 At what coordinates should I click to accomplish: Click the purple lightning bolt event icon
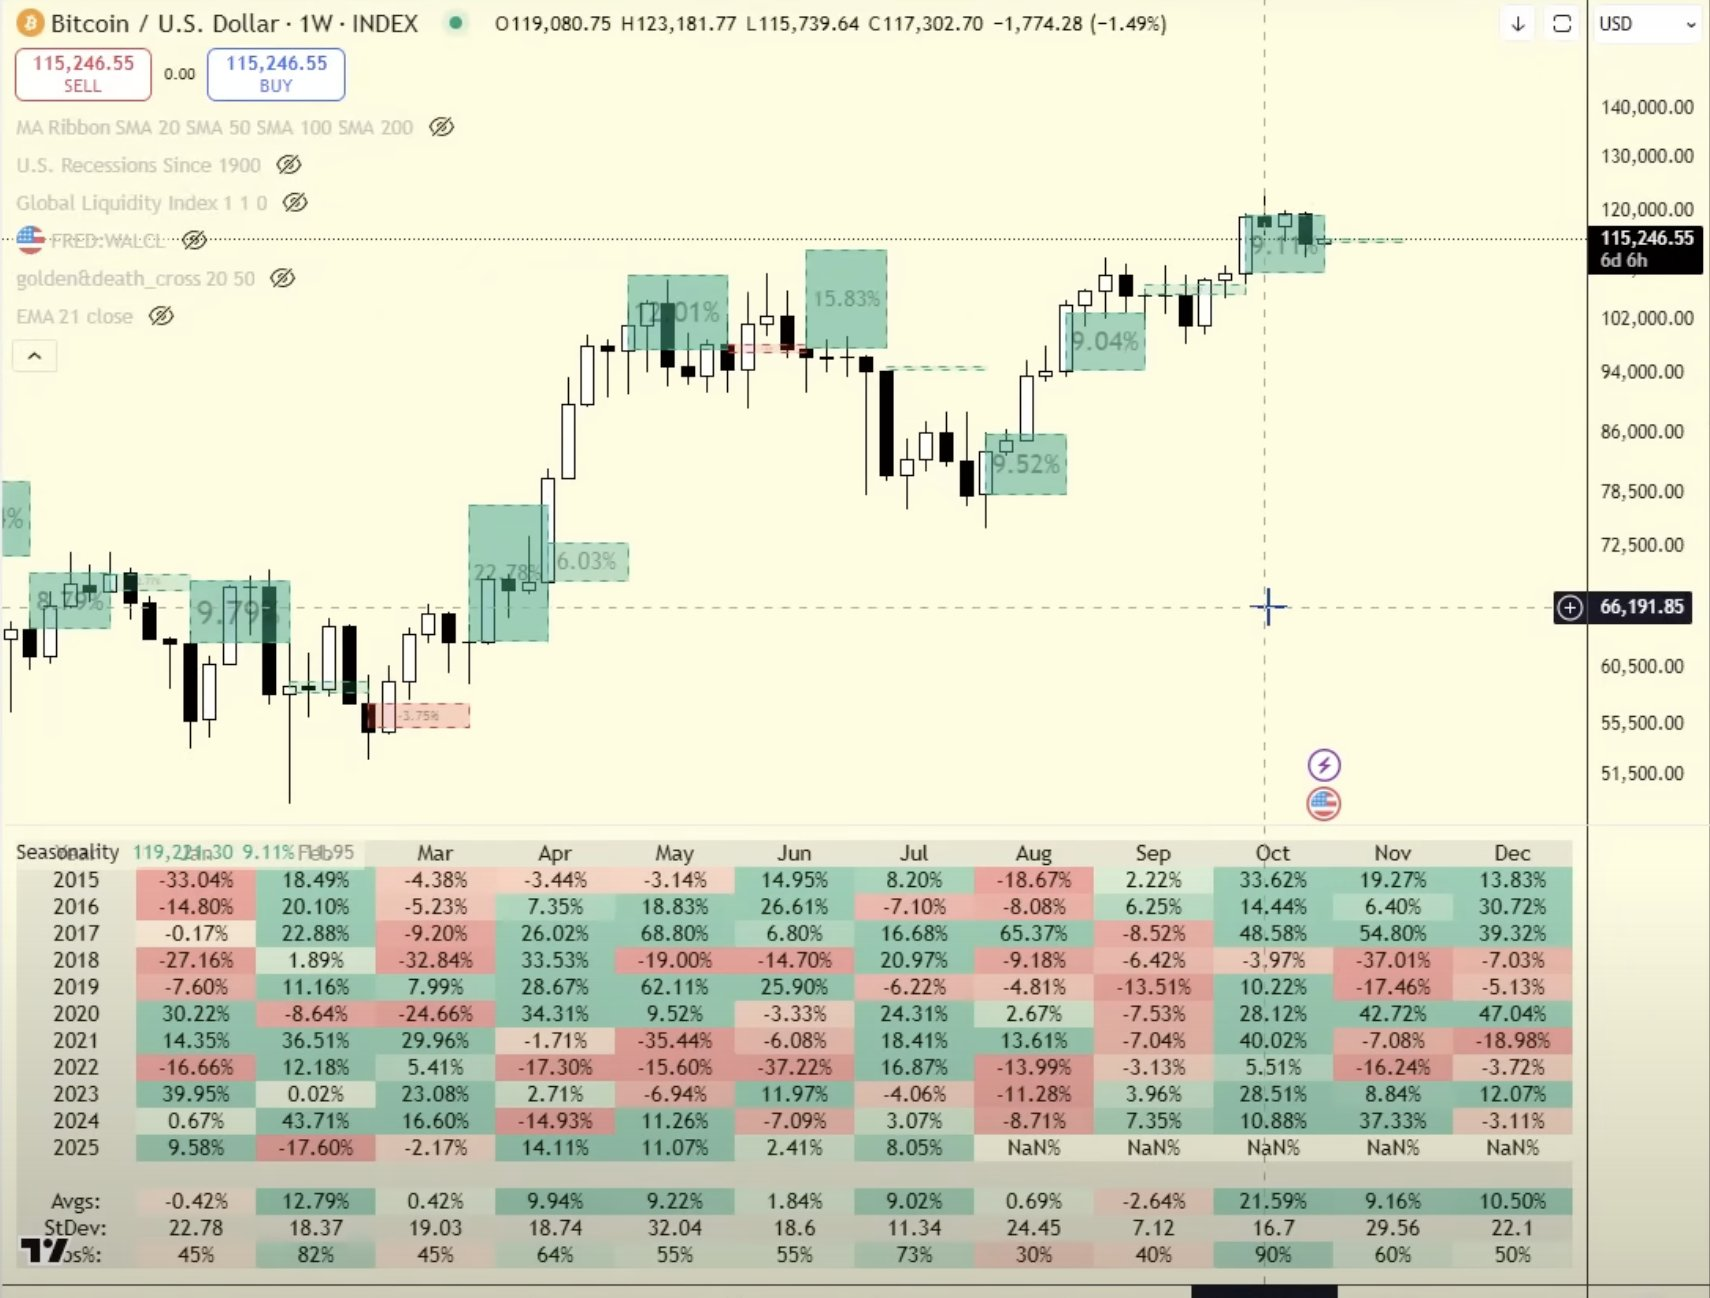pos(1324,766)
